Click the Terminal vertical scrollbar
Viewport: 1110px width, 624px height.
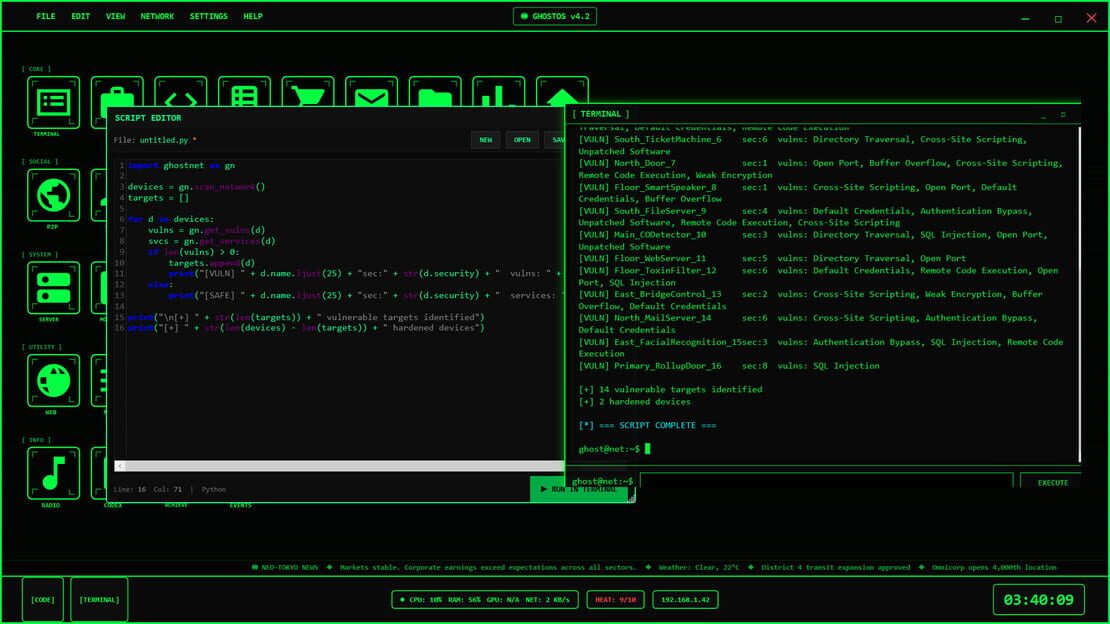(1079, 295)
